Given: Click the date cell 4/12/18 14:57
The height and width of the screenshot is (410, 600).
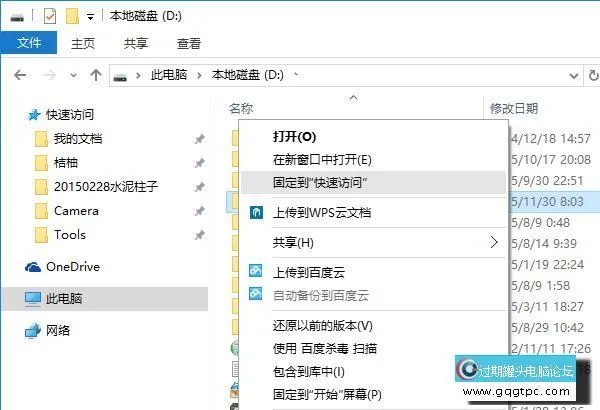Looking at the screenshot, I should pyautogui.click(x=551, y=139).
